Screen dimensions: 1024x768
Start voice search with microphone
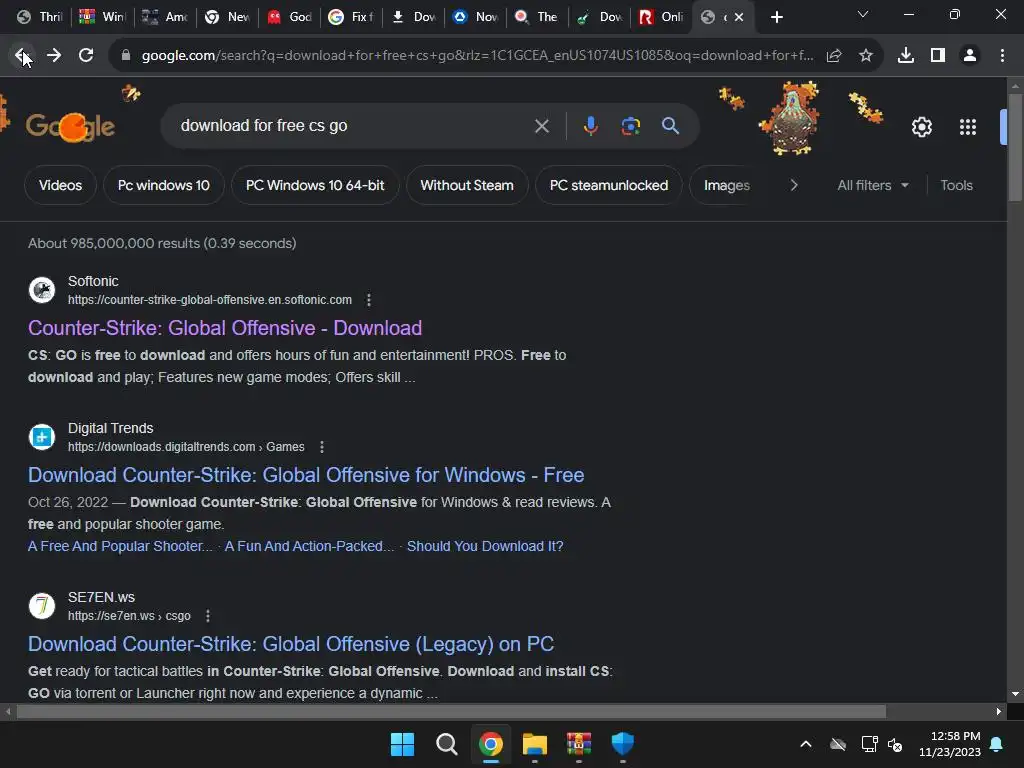point(590,126)
